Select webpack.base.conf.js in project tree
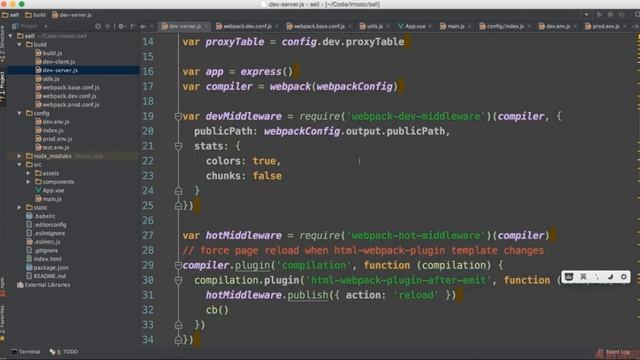Screen dimensions: 640x360 pos(67,87)
